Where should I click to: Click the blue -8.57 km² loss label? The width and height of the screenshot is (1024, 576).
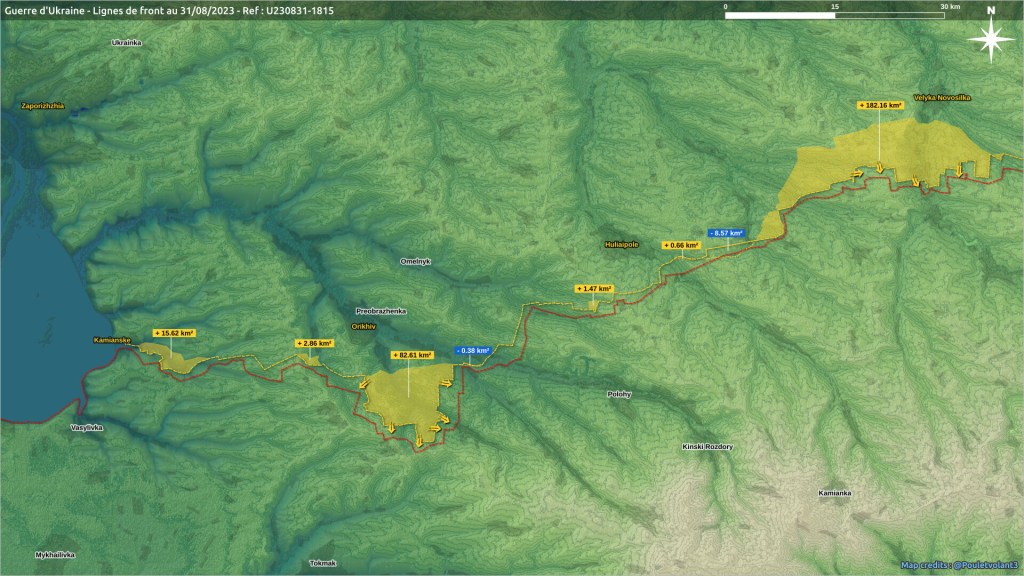pos(726,233)
